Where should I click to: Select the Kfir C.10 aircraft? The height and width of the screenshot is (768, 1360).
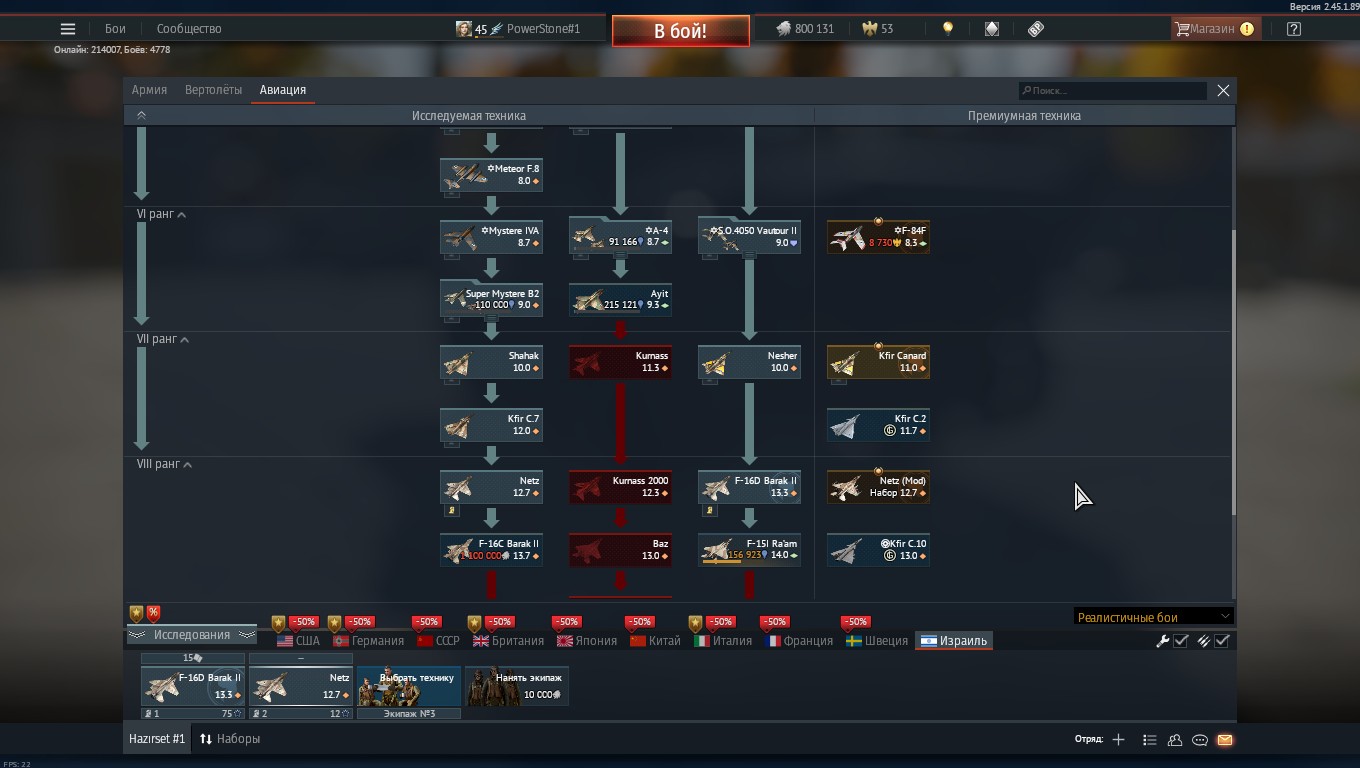[878, 550]
